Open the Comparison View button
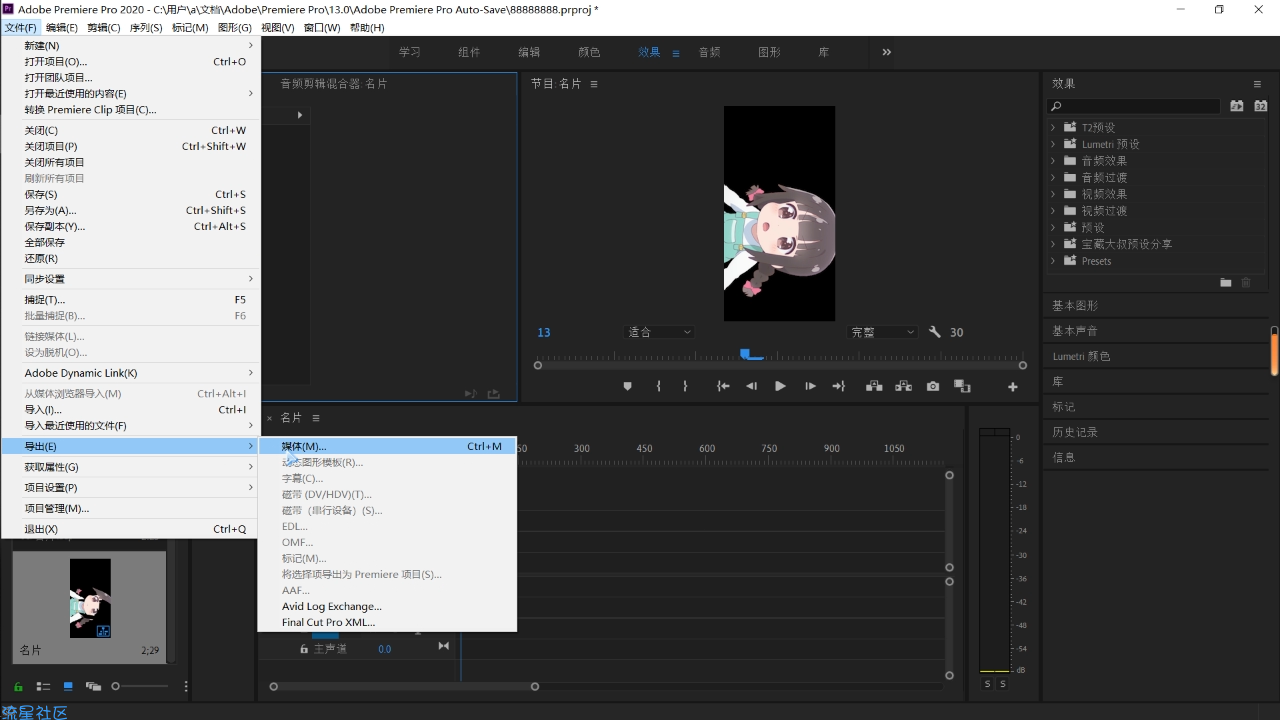Screen dimensions: 1280x720 pyautogui.click(x=962, y=386)
